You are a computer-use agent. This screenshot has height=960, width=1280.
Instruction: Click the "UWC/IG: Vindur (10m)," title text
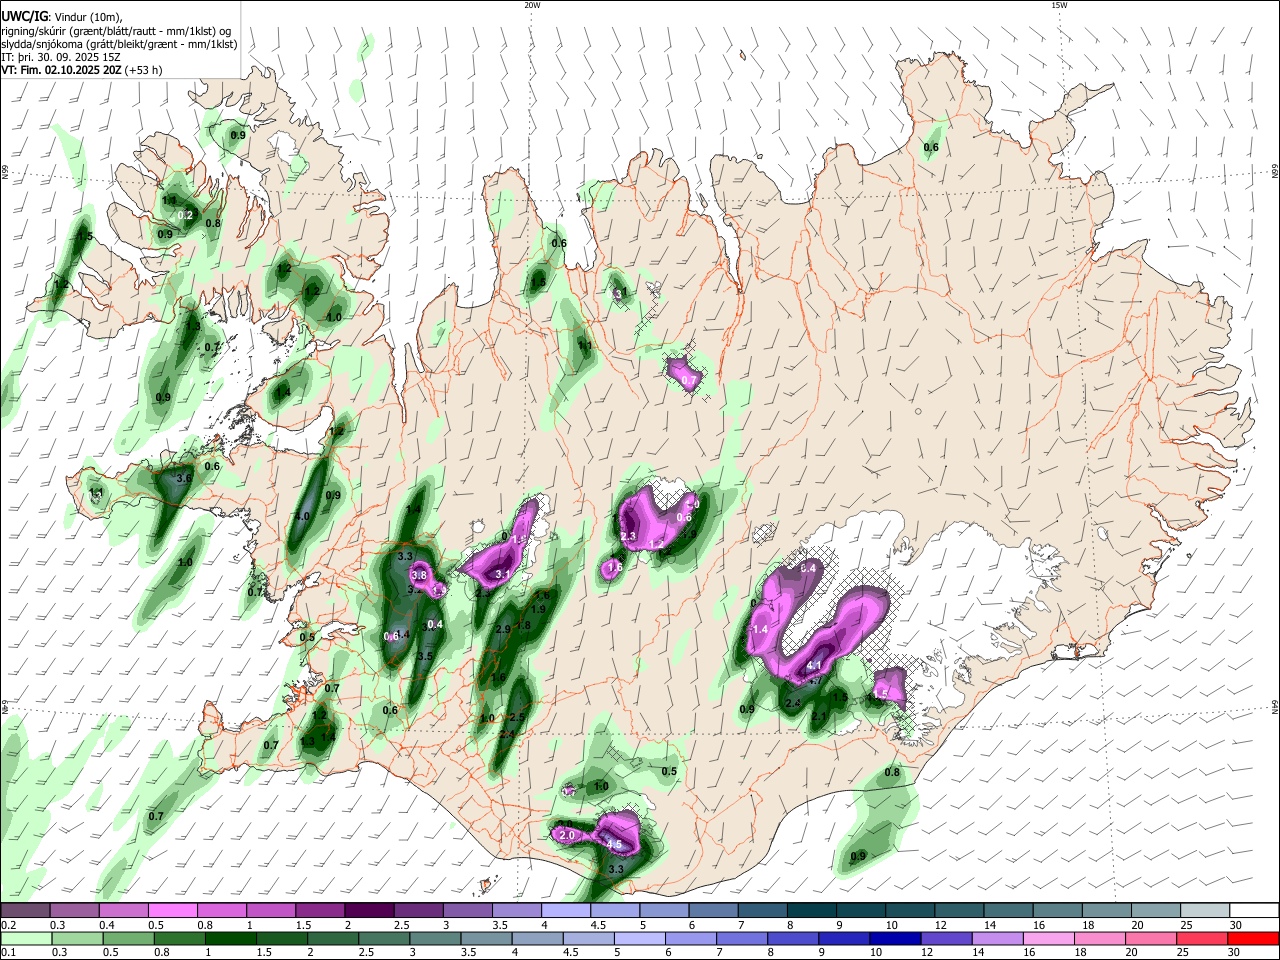click(61, 16)
